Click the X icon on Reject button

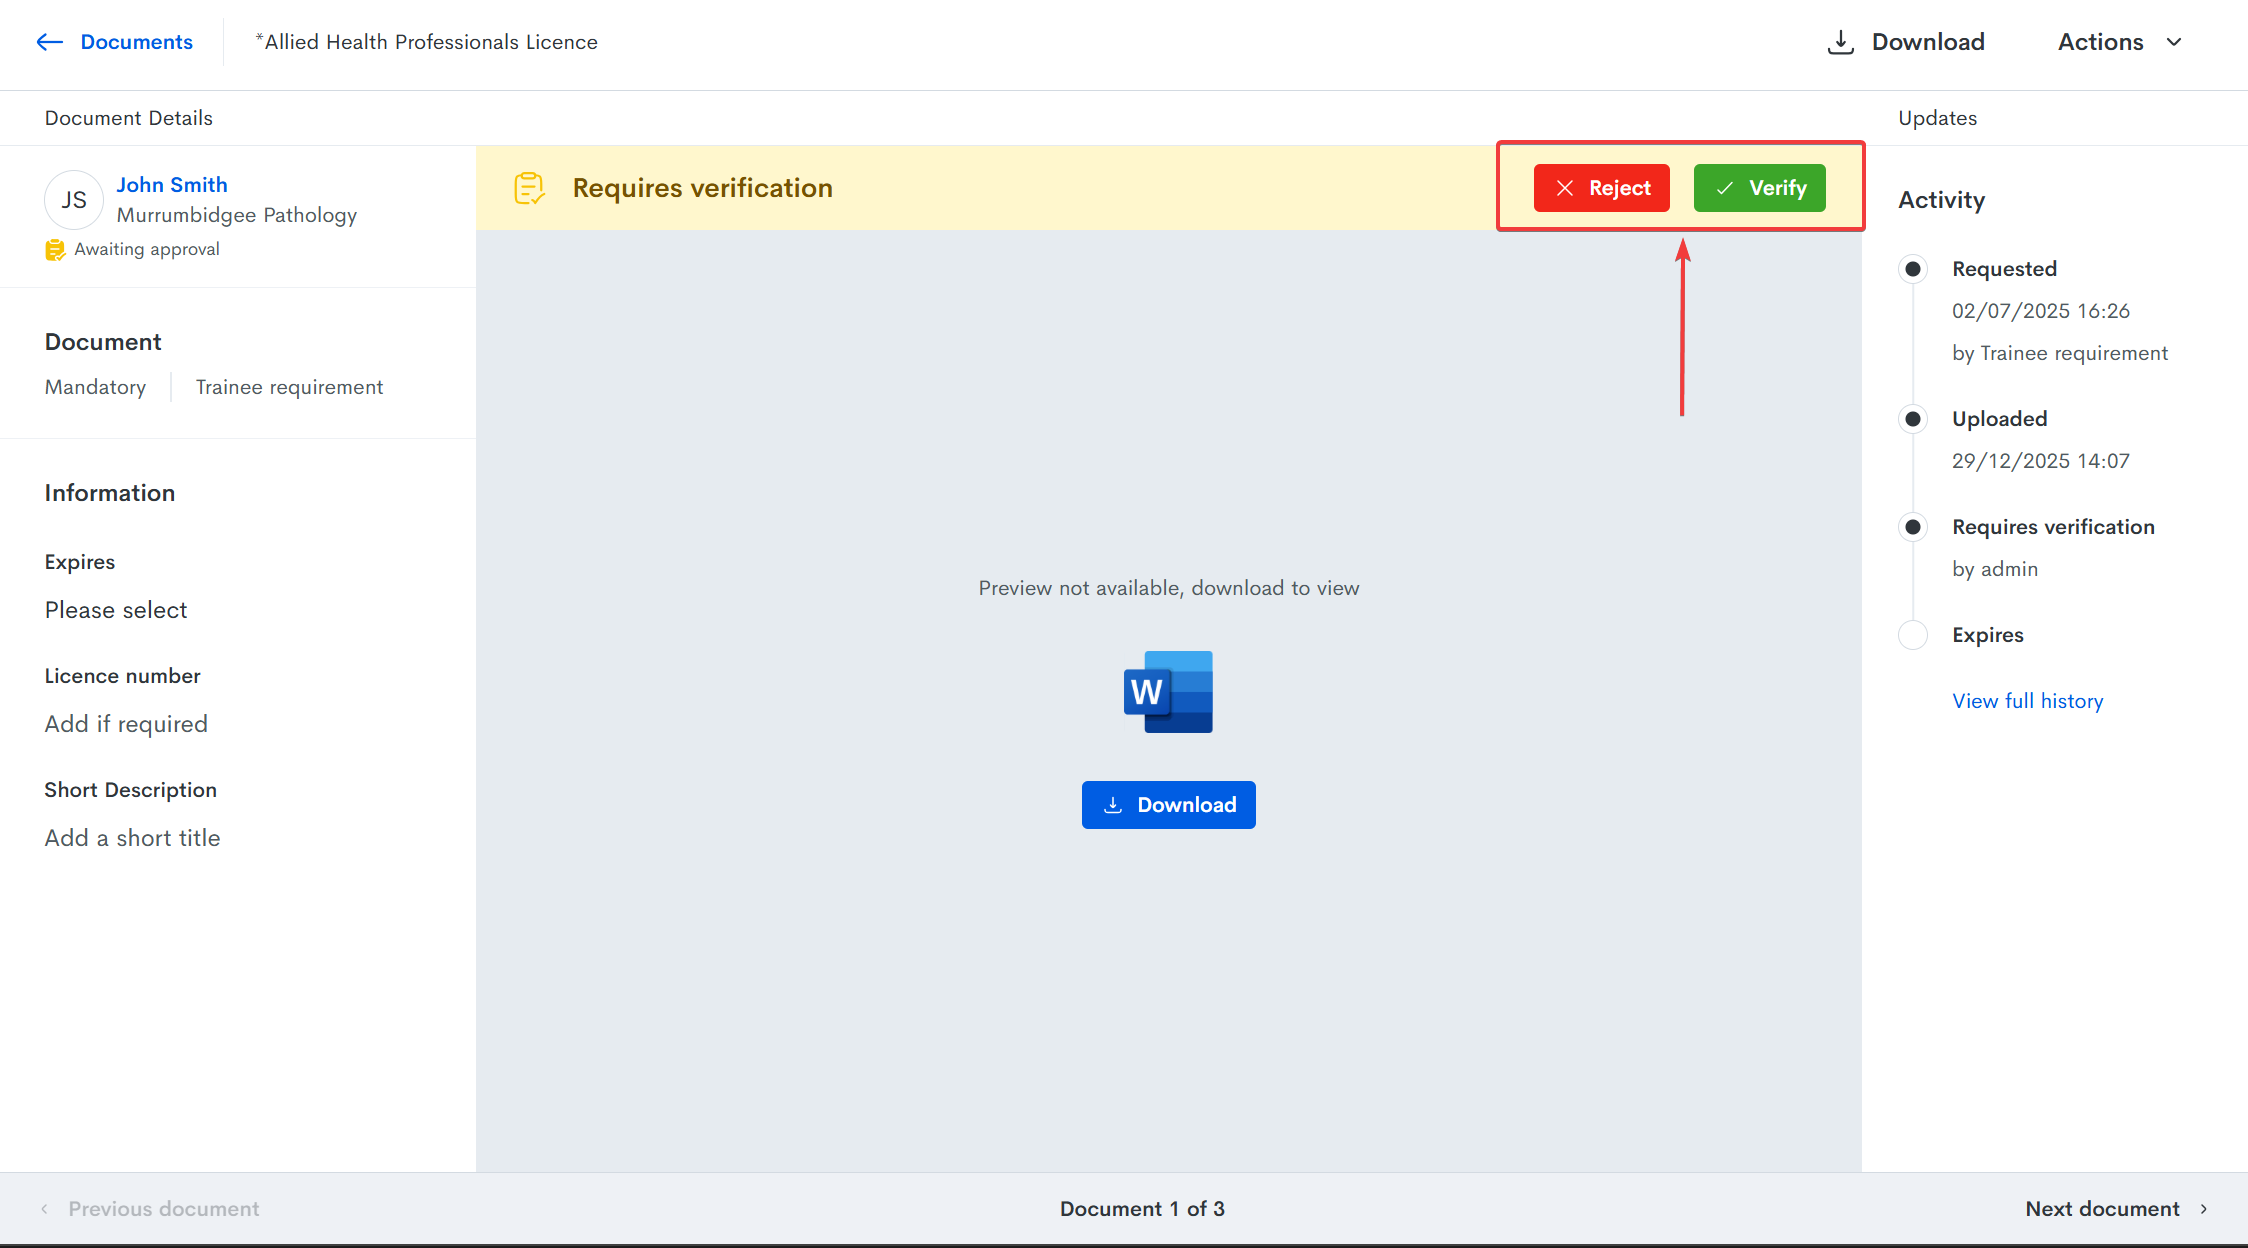(1565, 188)
